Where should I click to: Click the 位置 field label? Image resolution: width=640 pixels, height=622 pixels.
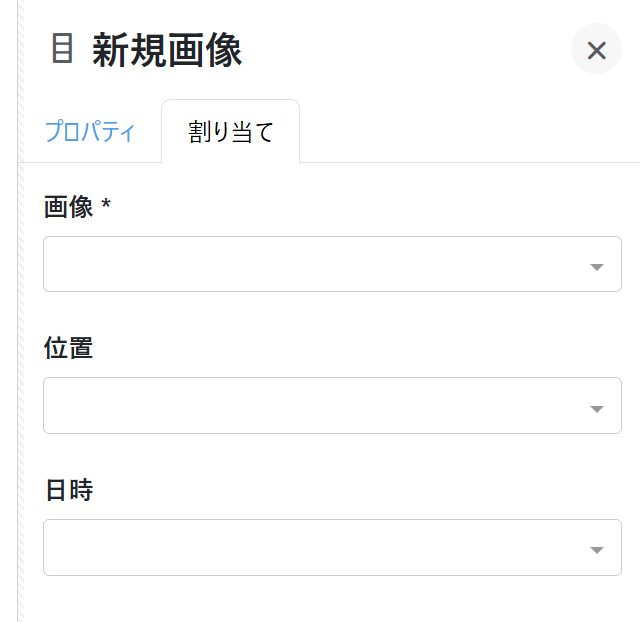coord(69,349)
